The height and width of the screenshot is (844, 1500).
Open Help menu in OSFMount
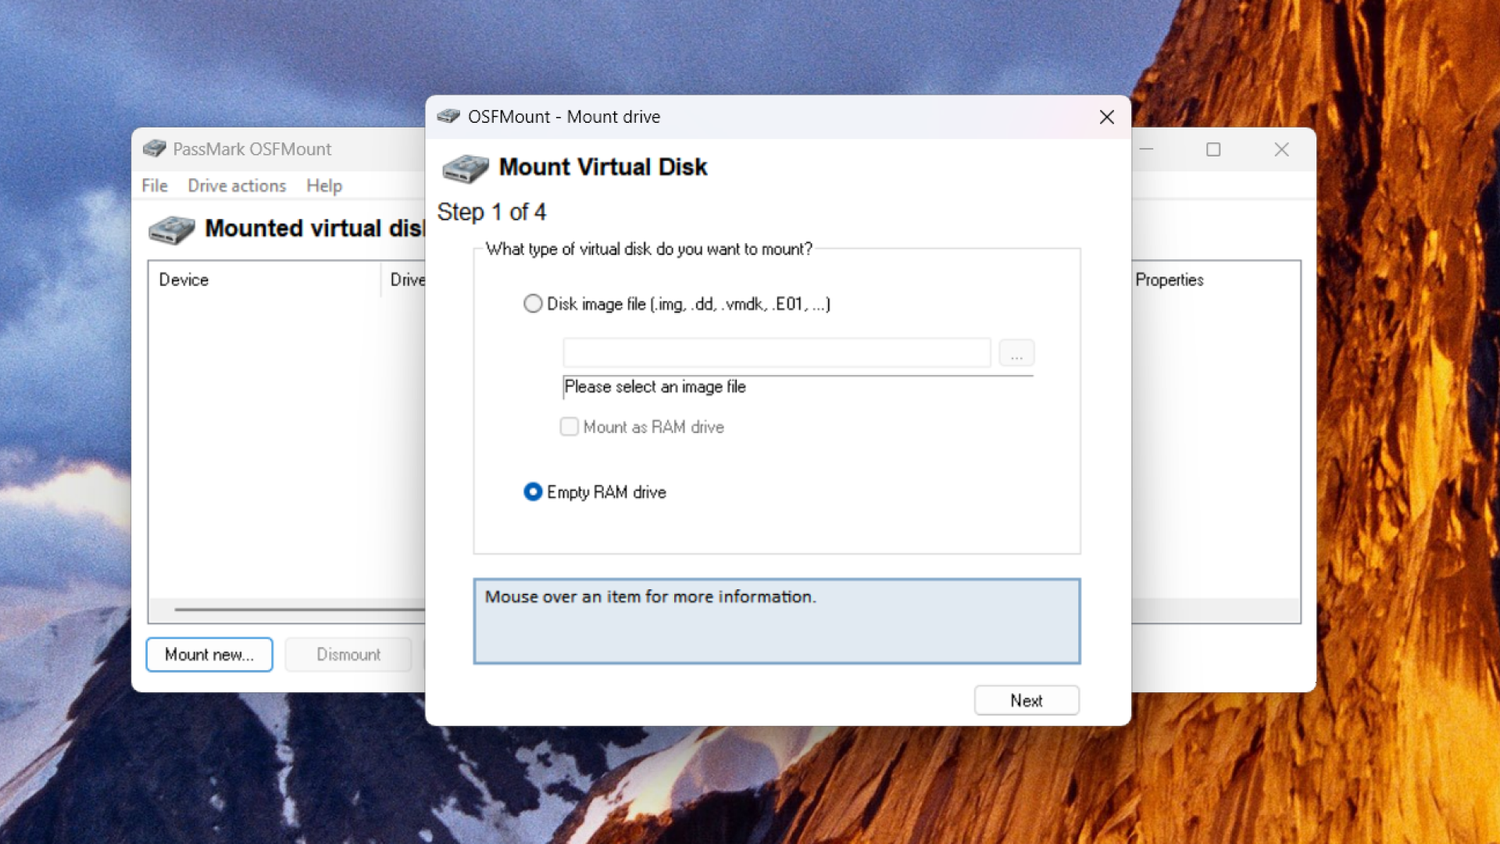pyautogui.click(x=324, y=185)
